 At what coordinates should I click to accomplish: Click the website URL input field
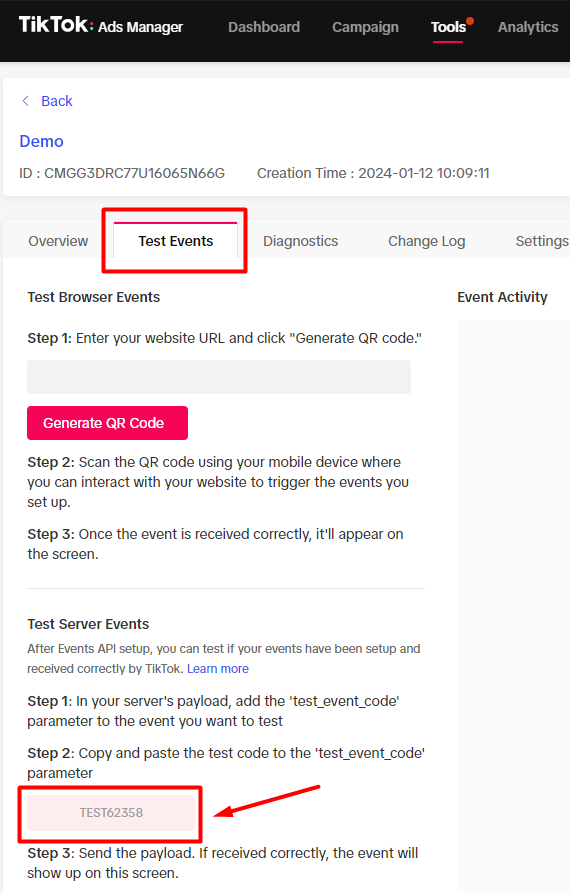219,377
